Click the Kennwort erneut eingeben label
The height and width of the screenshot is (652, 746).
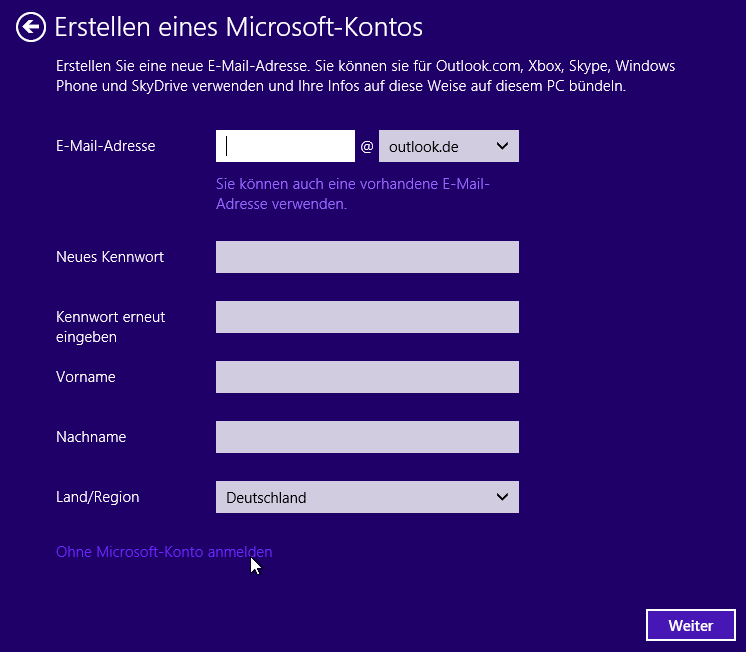[110, 327]
